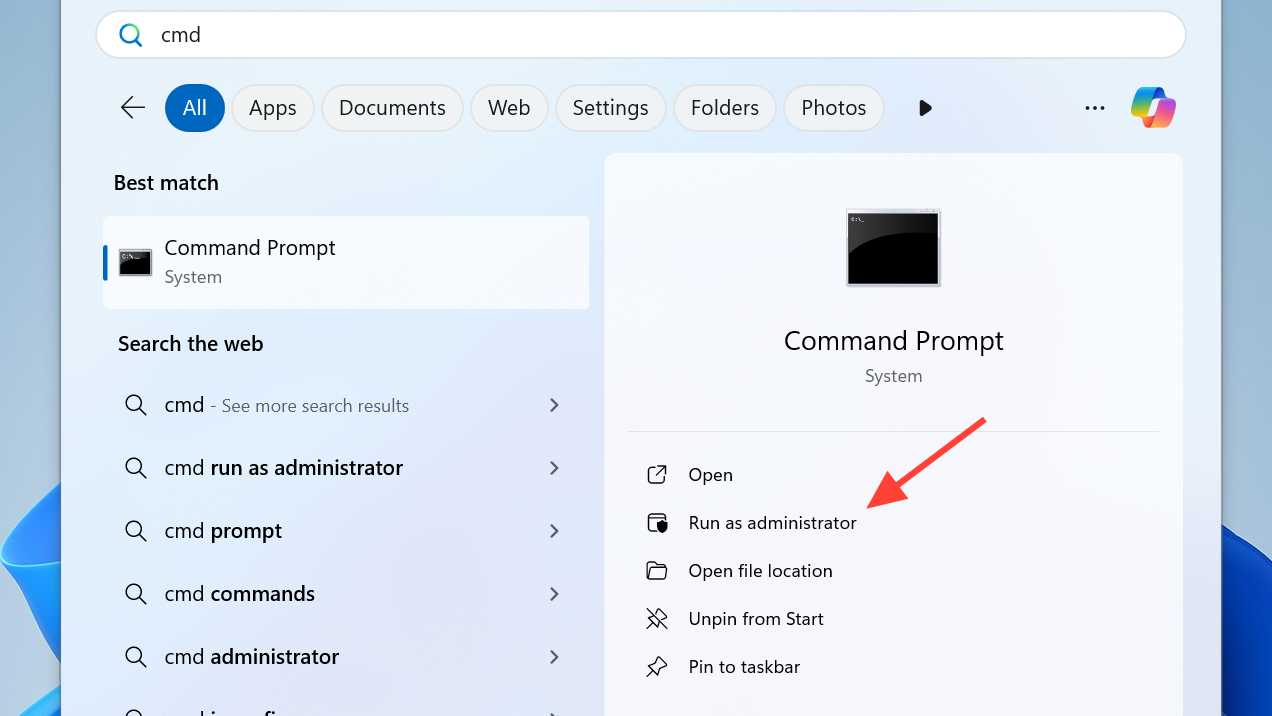Choose Unpin from Start
The width and height of the screenshot is (1272, 716).
(x=756, y=619)
